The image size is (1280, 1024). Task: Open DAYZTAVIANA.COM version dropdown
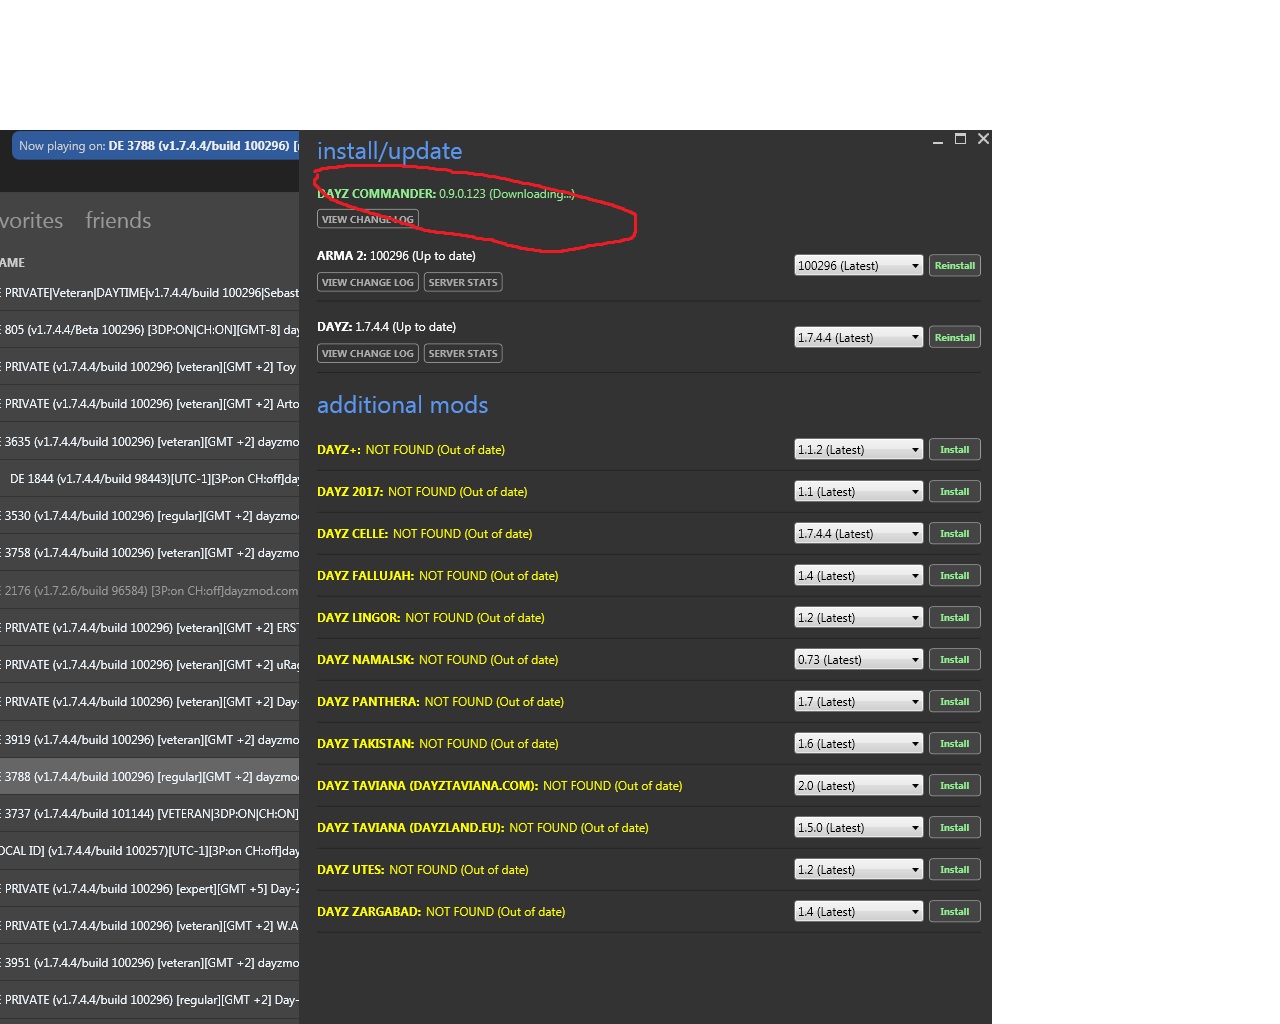pos(859,785)
